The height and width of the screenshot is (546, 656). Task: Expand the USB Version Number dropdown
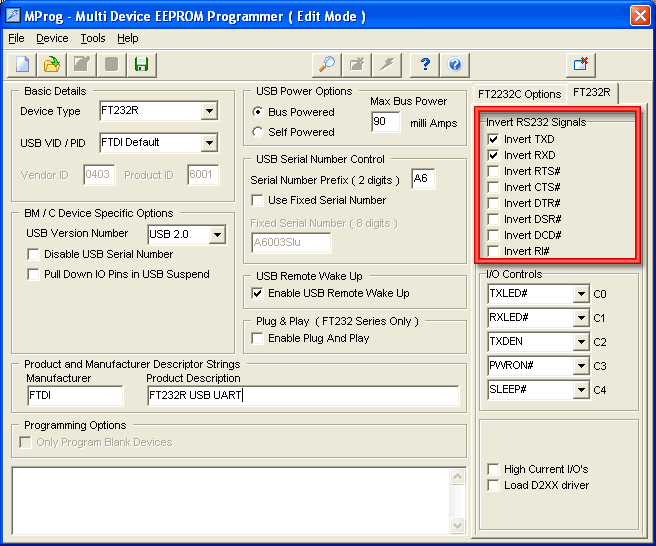pos(217,234)
